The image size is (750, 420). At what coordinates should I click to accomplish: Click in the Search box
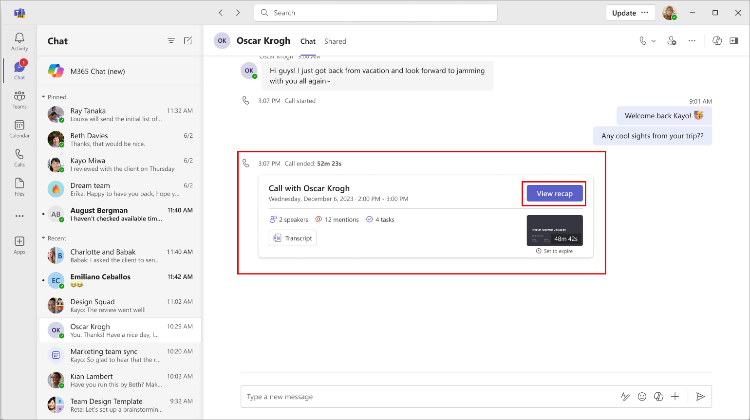375,13
